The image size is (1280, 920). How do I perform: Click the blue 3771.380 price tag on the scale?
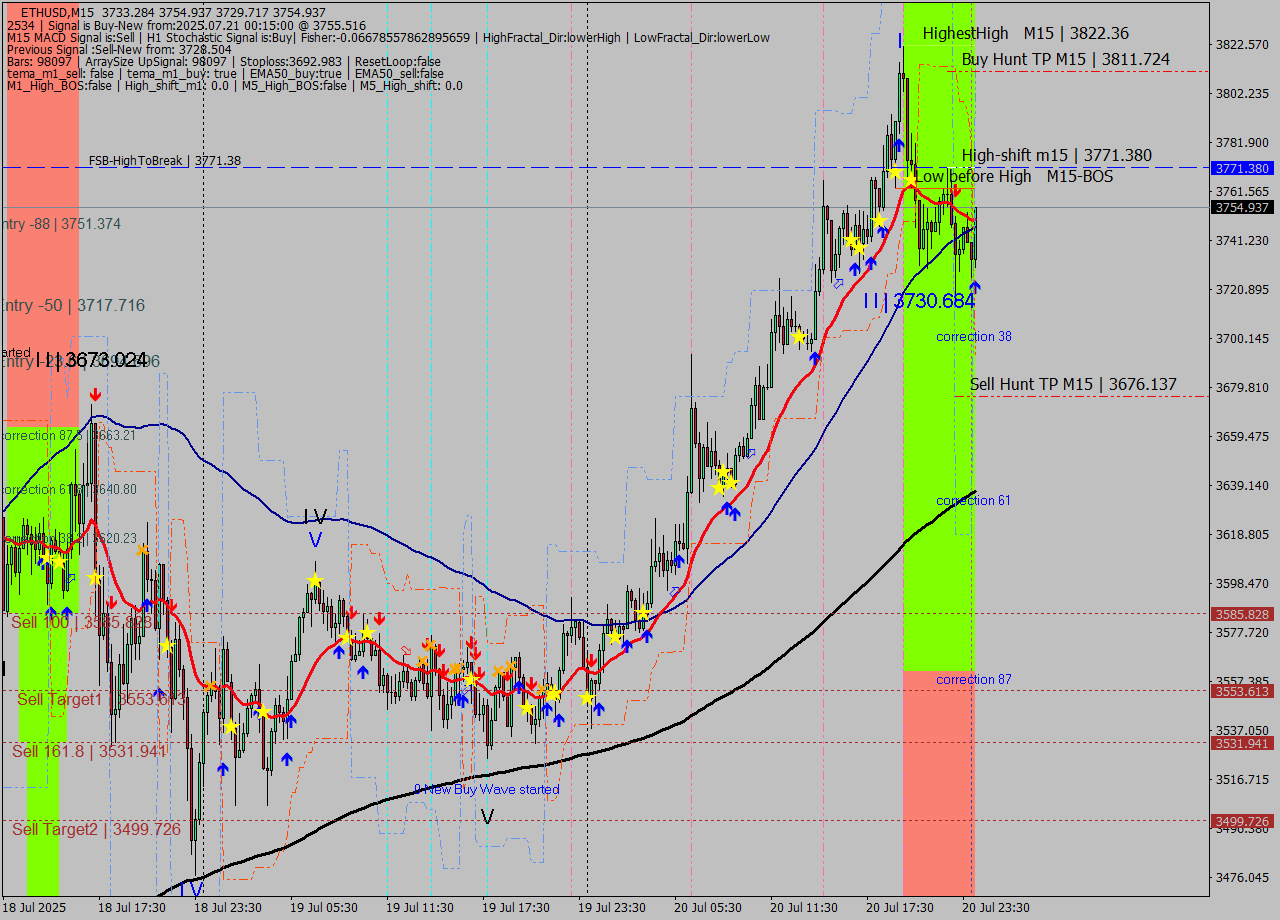coord(1243,169)
